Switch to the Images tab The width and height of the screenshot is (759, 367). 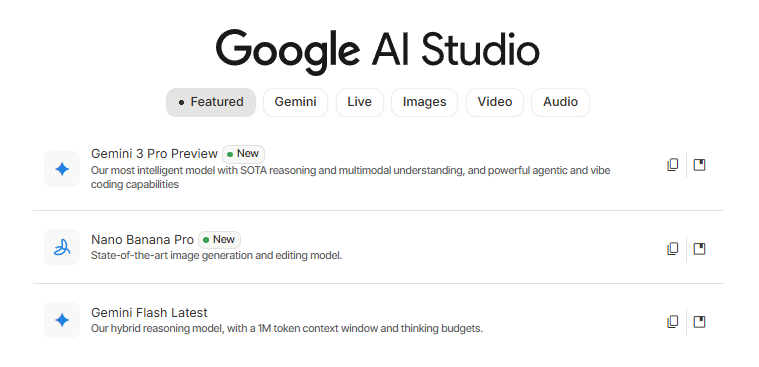(425, 102)
